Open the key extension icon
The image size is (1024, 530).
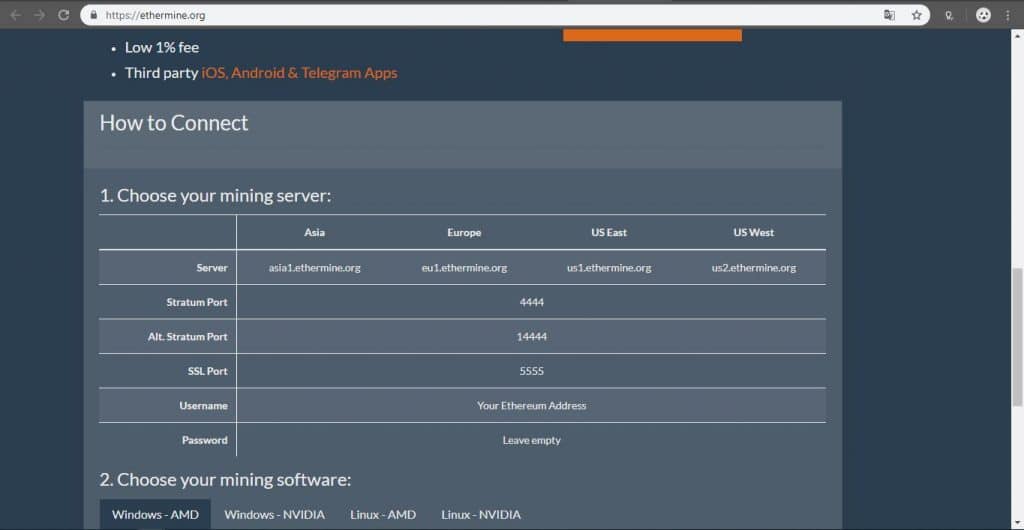pyautogui.click(x=950, y=16)
